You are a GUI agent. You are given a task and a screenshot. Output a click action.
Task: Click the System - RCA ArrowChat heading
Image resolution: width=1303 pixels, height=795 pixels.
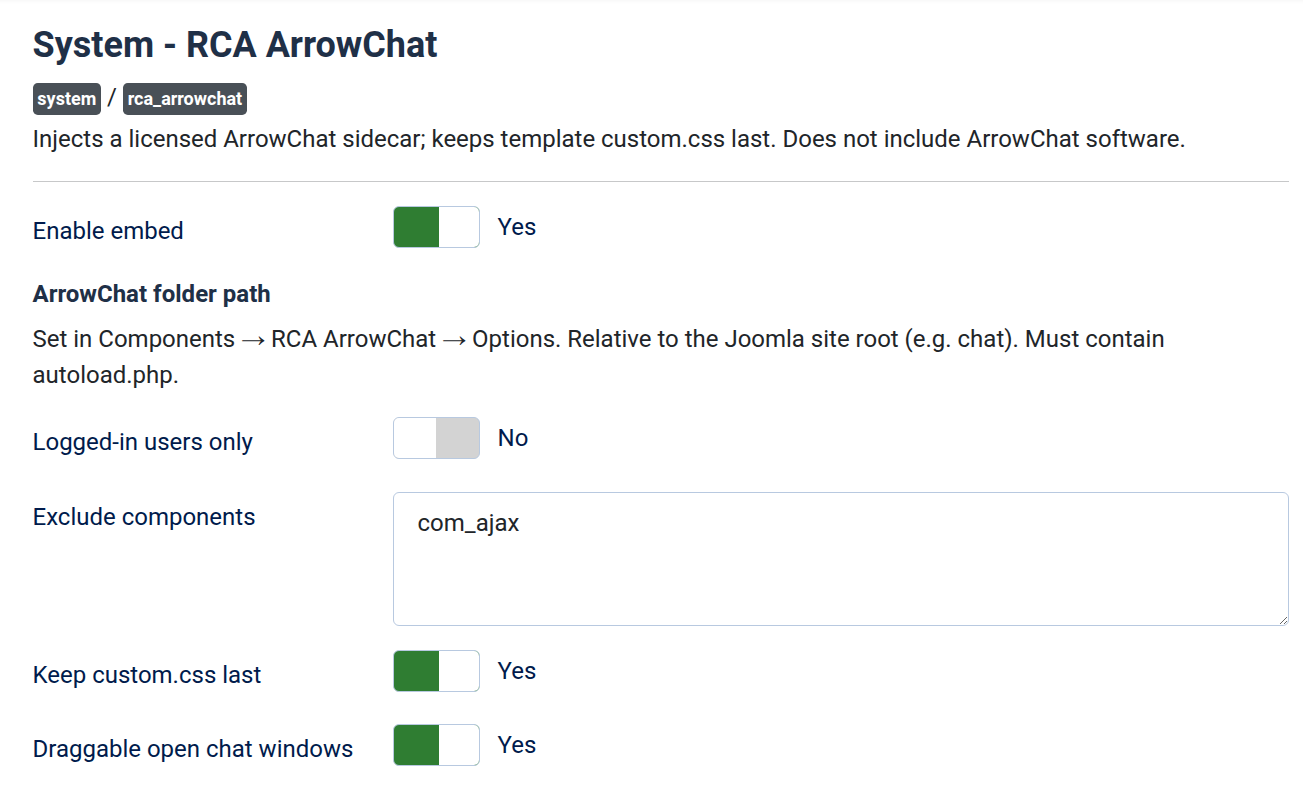coord(235,44)
